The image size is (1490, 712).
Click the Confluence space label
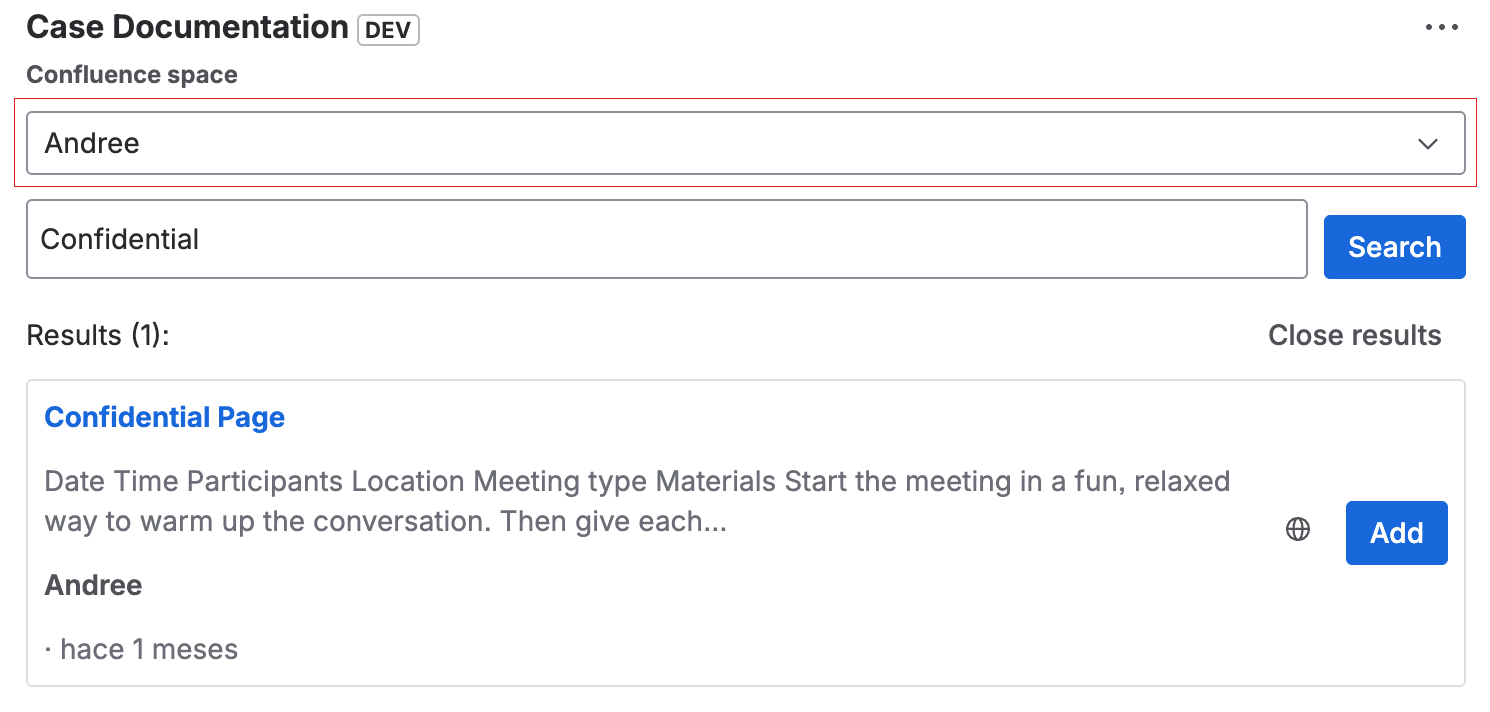pos(132,75)
